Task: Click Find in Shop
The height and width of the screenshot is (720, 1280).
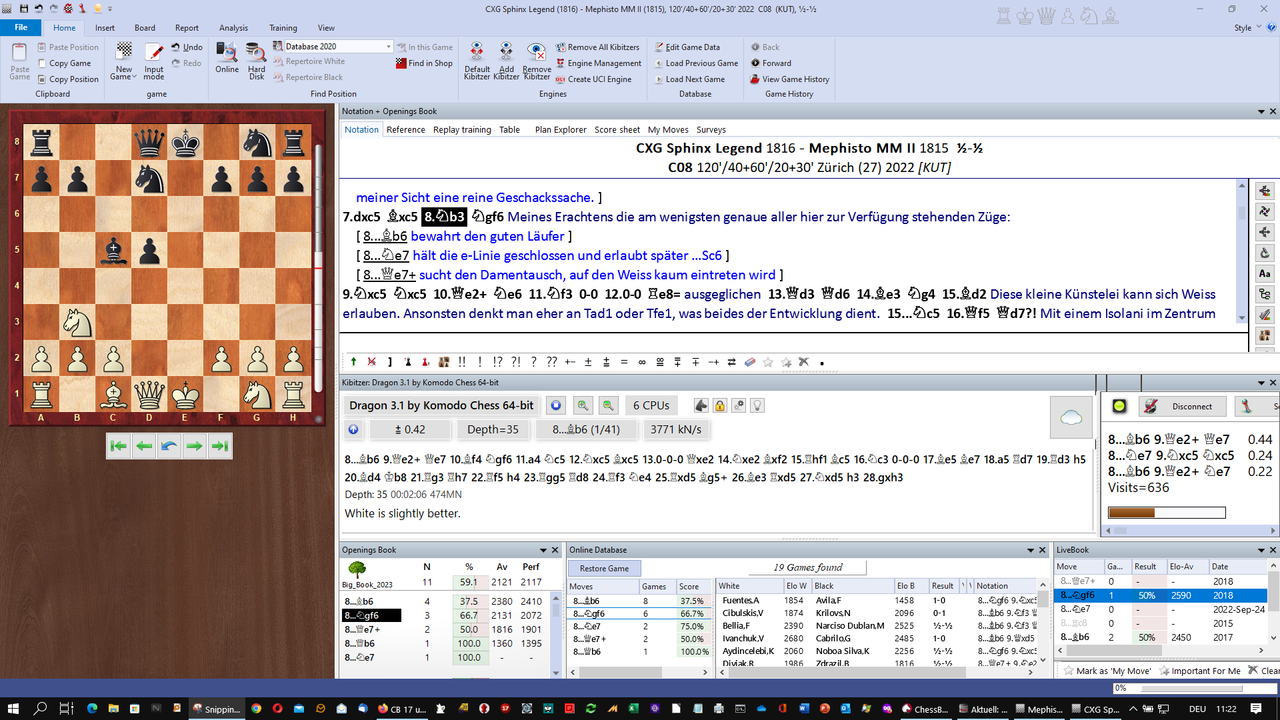Action: pos(424,63)
